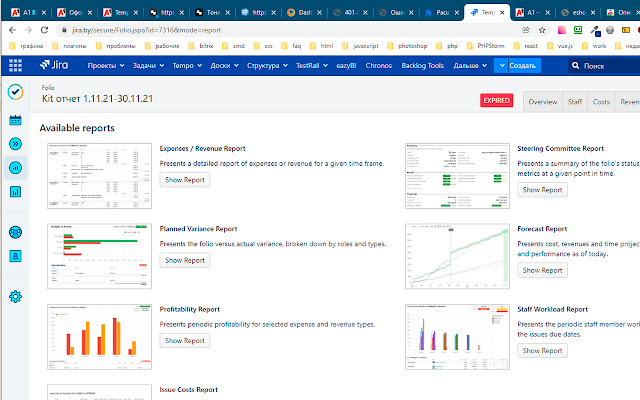
Task: Open the Jira app switcher grid icon
Action: [16, 65]
